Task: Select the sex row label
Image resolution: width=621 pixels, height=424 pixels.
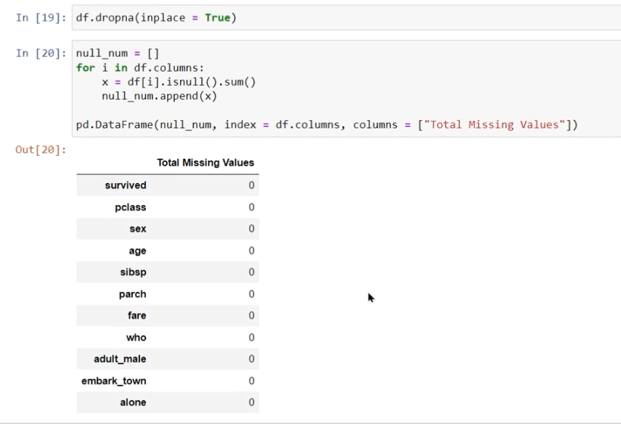Action: (x=137, y=229)
